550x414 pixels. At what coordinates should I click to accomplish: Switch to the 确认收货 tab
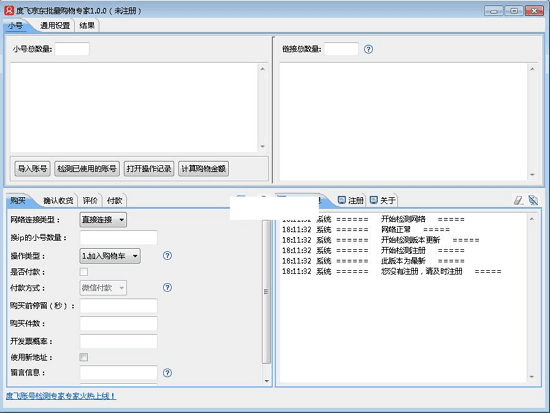tap(58, 200)
